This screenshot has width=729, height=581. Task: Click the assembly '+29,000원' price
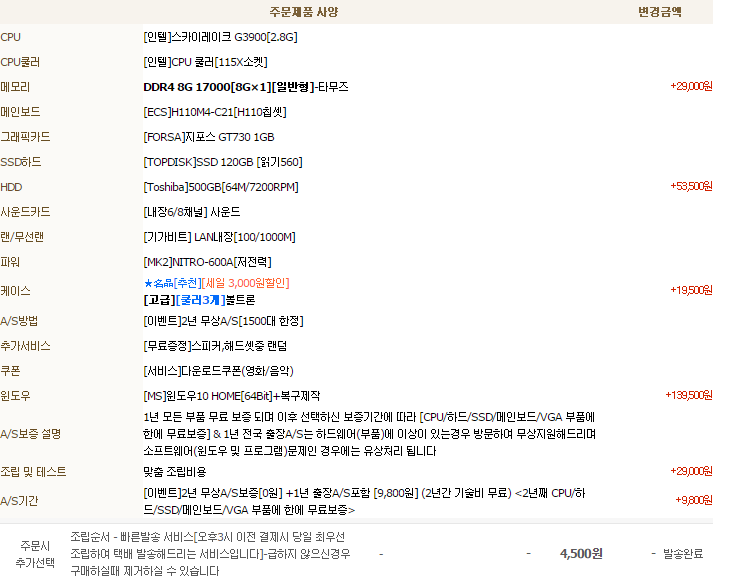[691, 471]
